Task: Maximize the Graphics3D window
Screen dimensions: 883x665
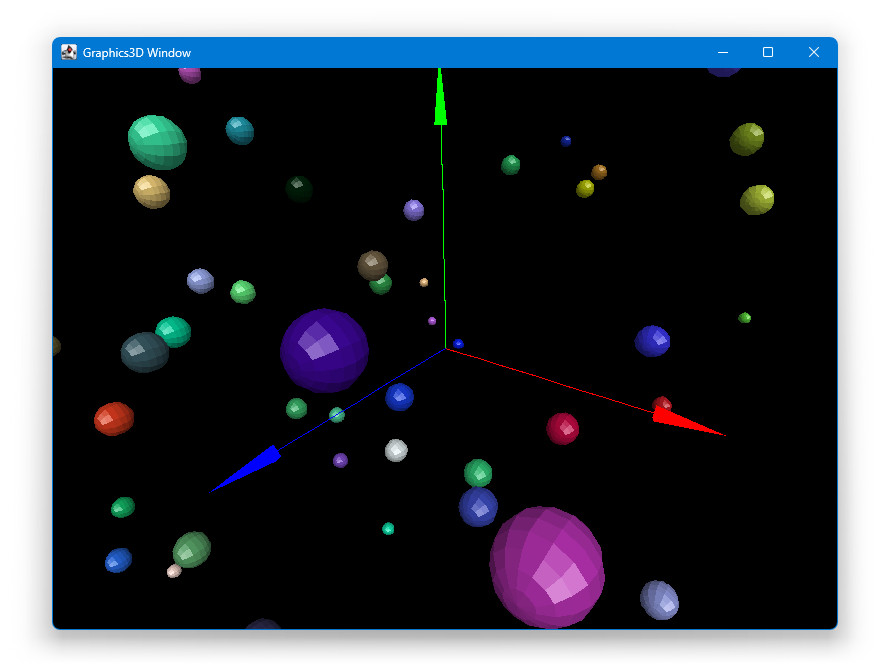Action: click(768, 53)
